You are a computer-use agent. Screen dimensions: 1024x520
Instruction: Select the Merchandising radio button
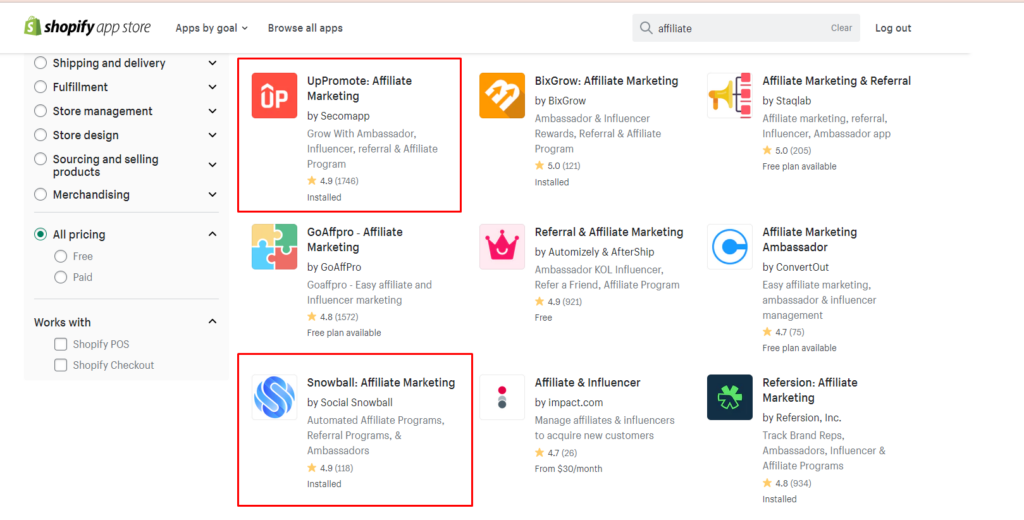click(x=40, y=195)
